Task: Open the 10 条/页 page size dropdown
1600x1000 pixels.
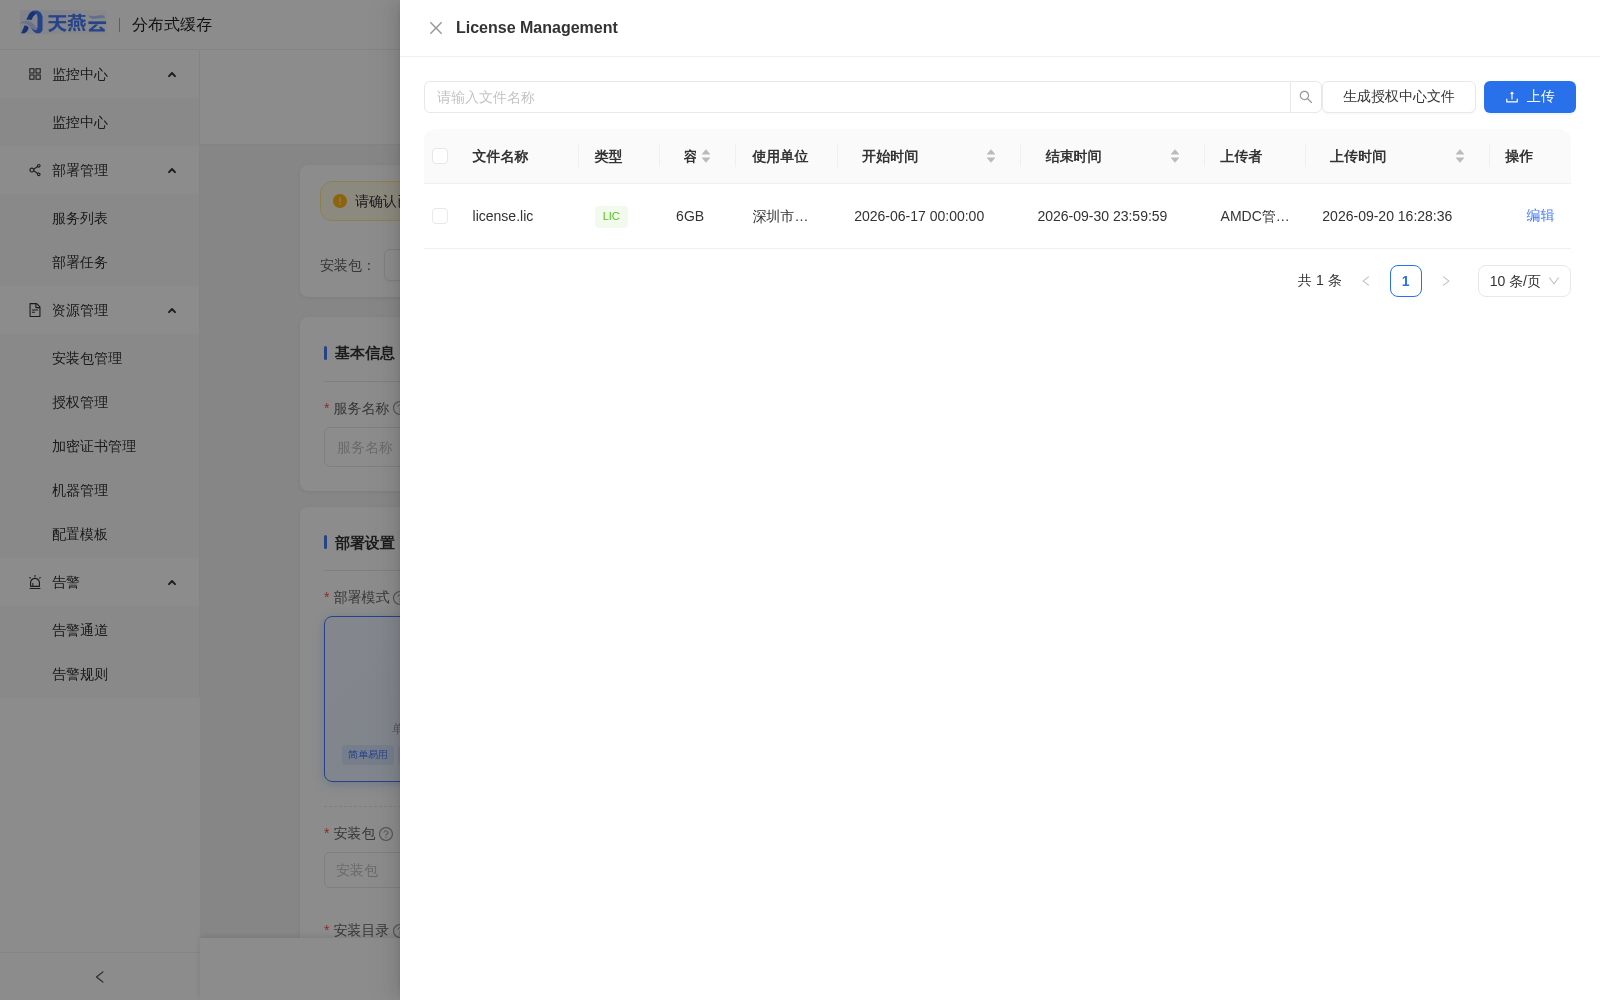Action: [1524, 281]
